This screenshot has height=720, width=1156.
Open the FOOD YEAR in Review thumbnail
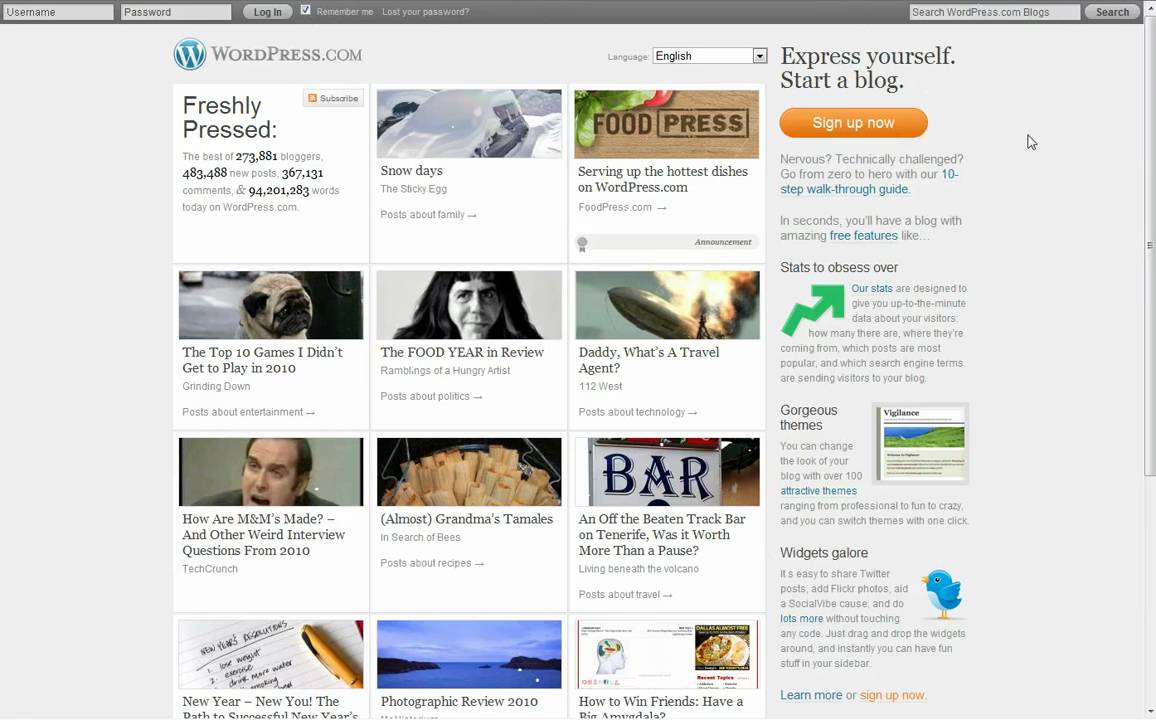tap(469, 305)
